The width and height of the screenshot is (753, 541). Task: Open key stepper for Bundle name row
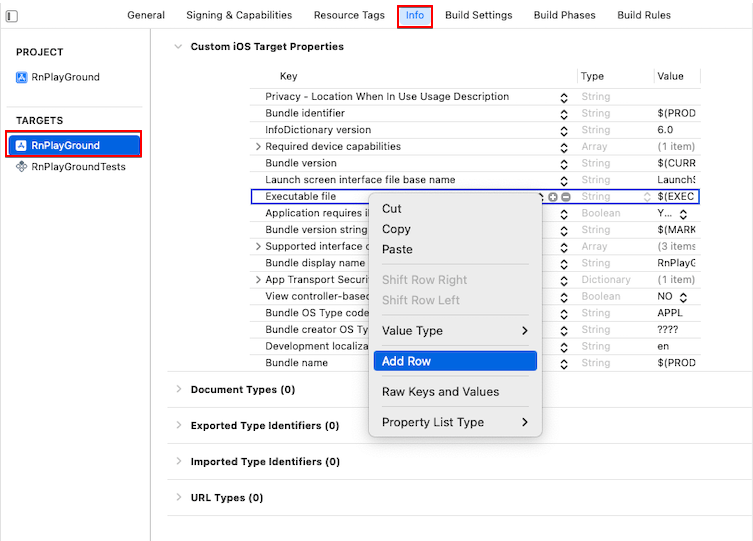(x=564, y=364)
